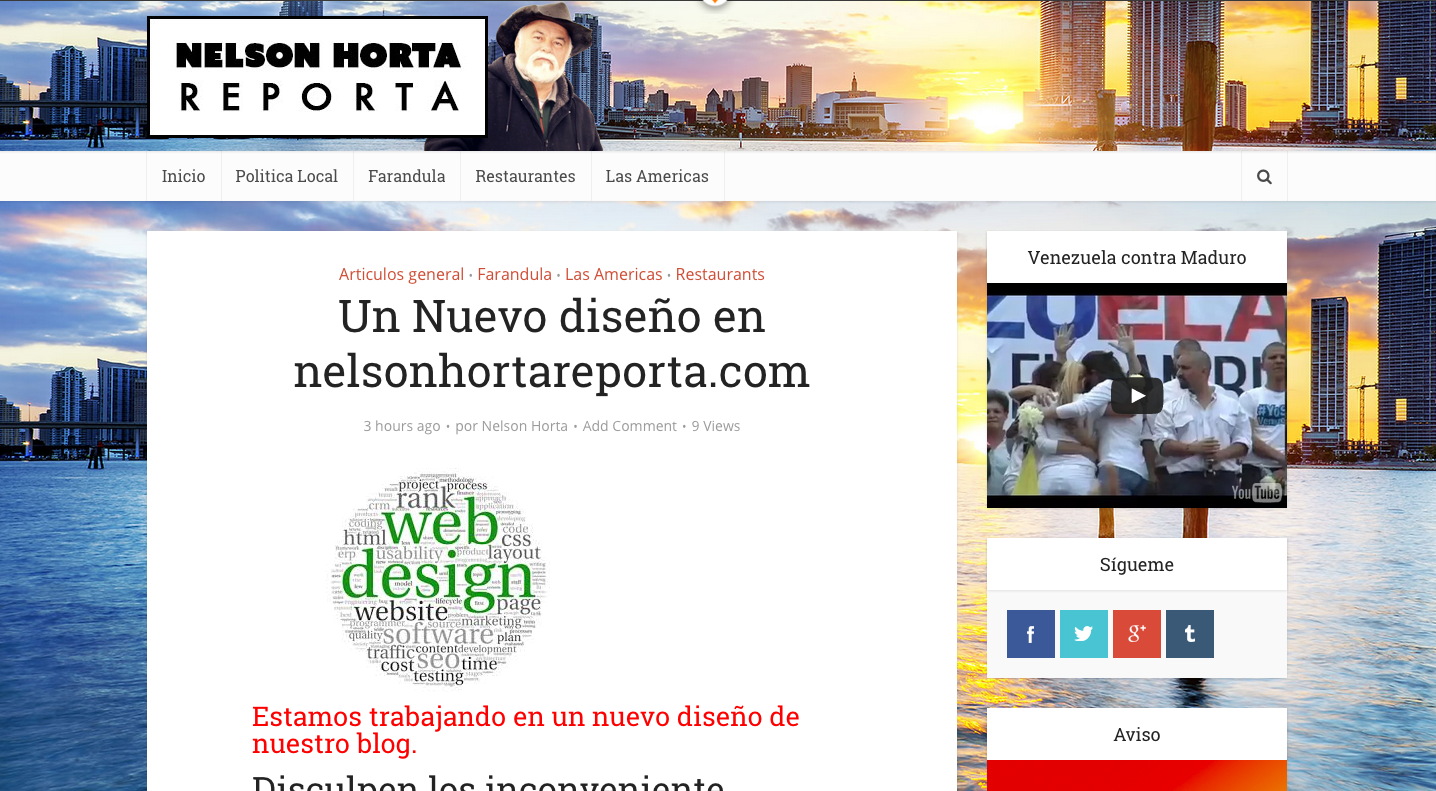This screenshot has height=791, width=1436.
Task: Go to Inicio in the navigation bar
Action: [x=184, y=176]
